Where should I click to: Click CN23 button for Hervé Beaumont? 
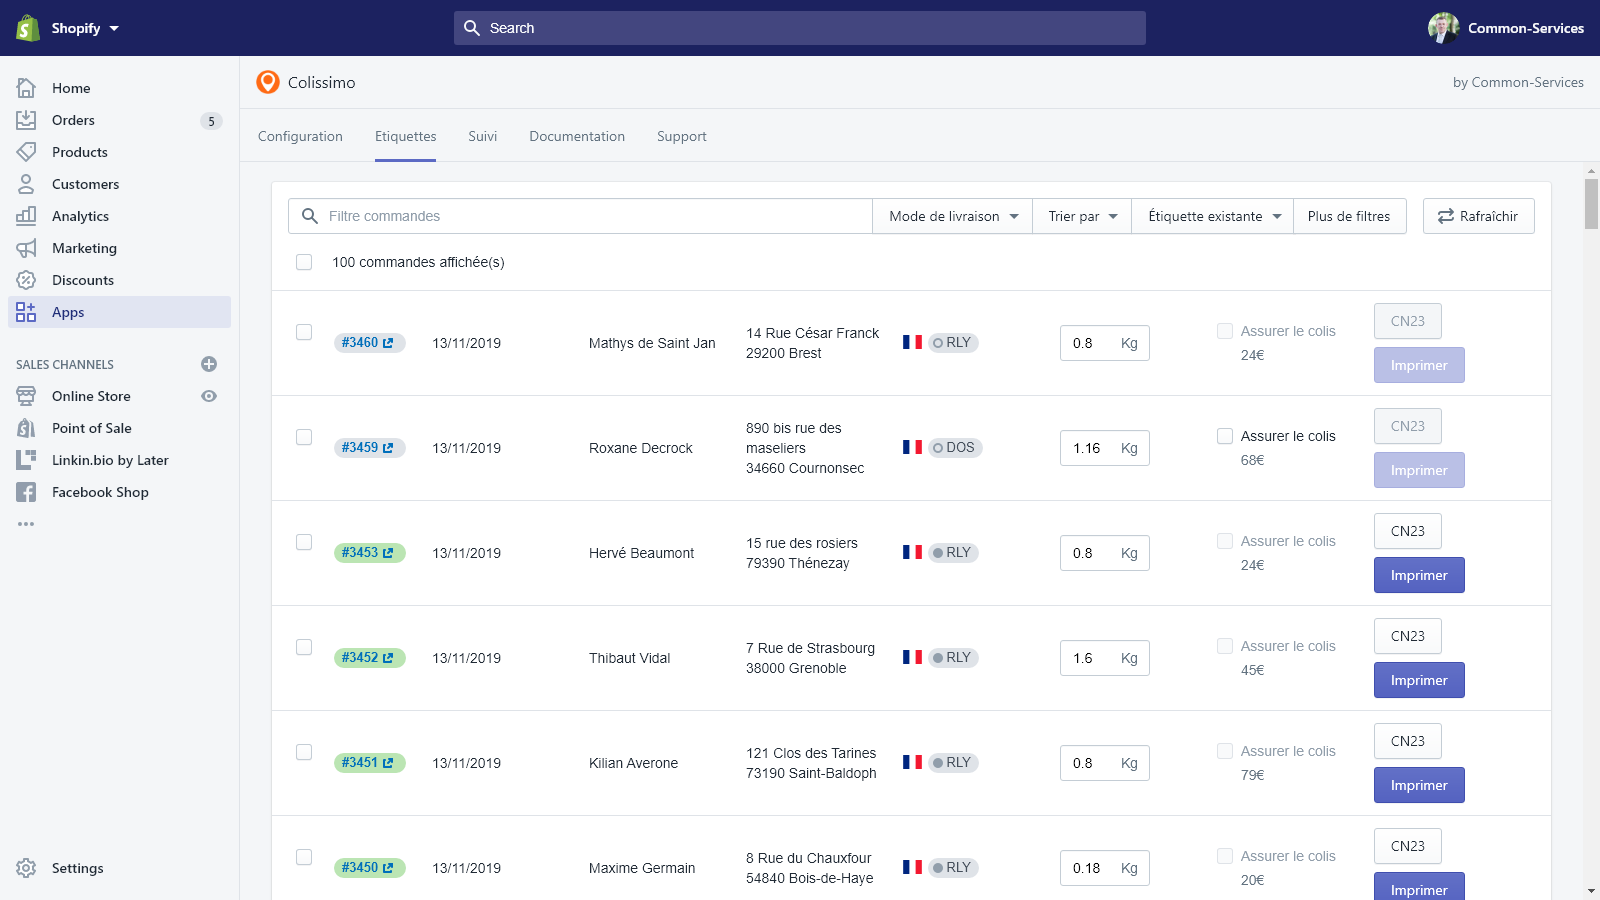pos(1408,531)
